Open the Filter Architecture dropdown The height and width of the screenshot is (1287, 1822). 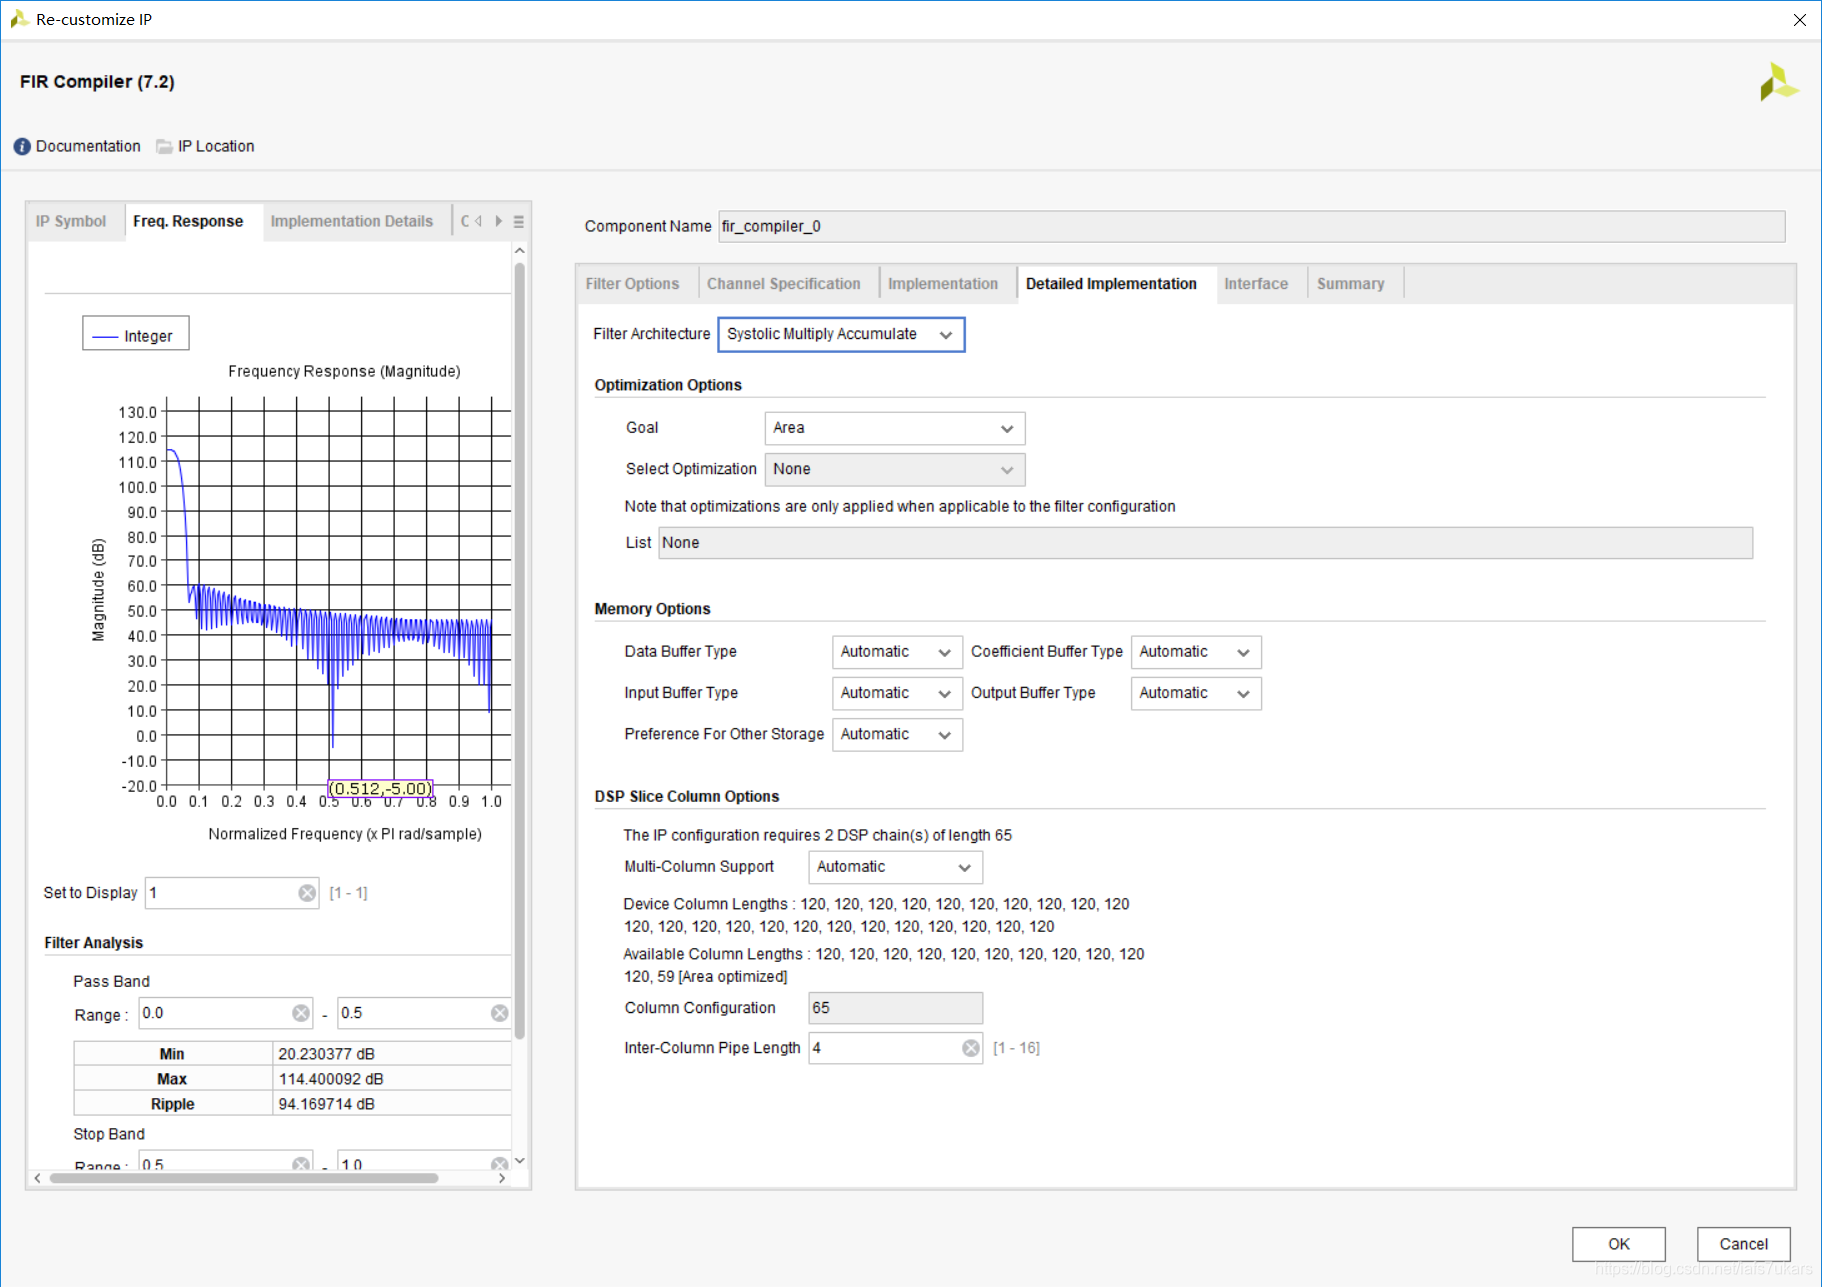tap(841, 334)
